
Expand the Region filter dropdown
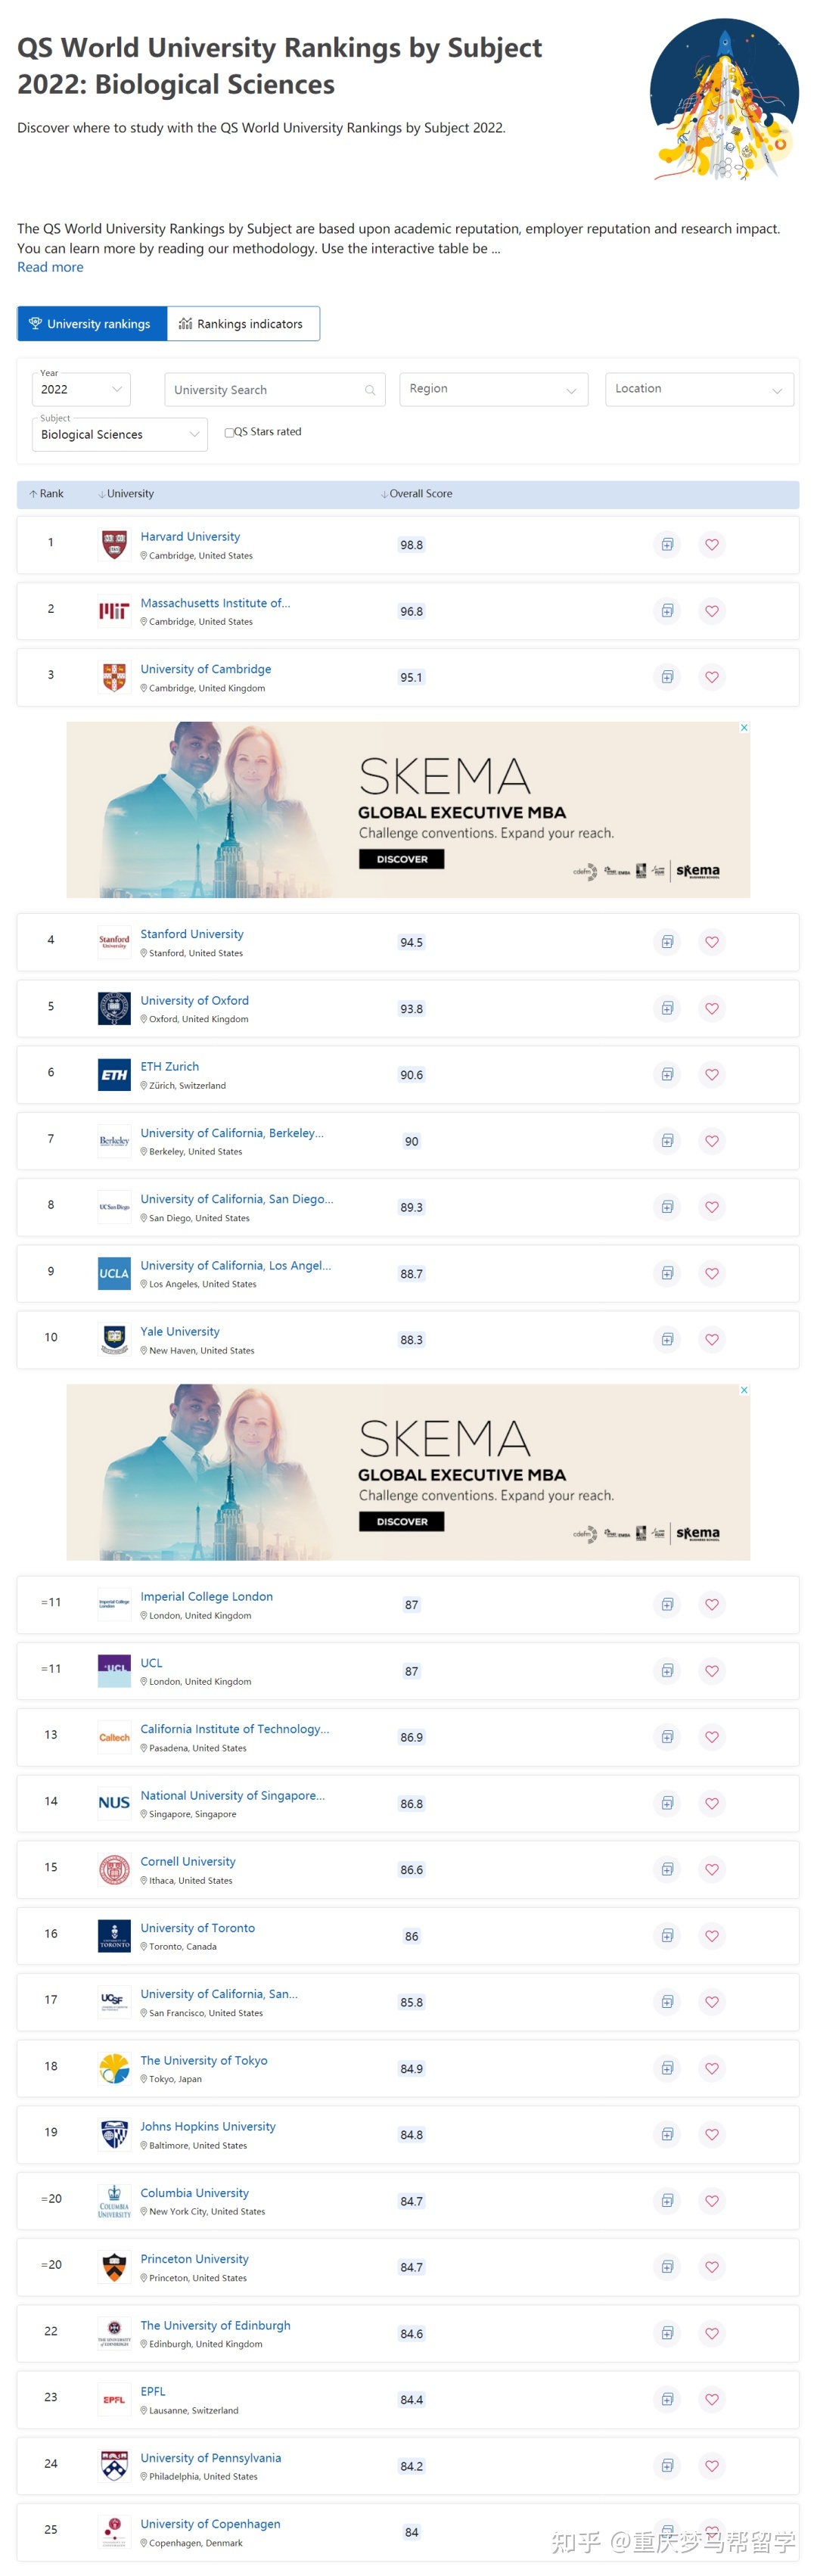tap(493, 390)
